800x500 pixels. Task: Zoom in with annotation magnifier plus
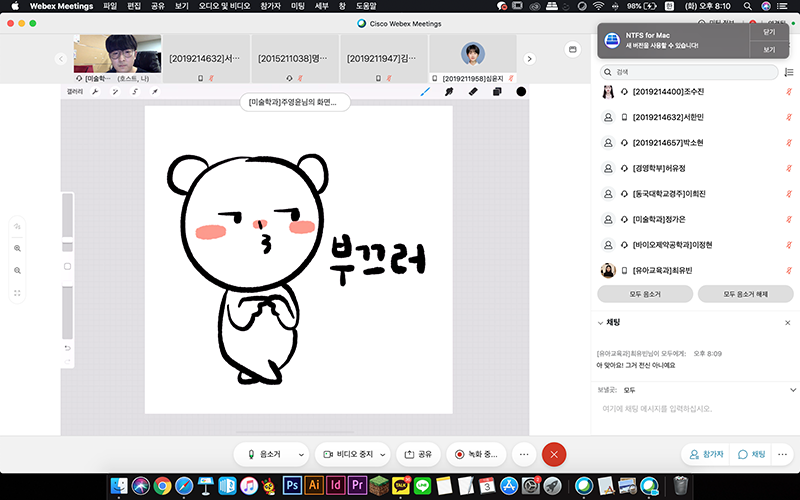point(17,248)
